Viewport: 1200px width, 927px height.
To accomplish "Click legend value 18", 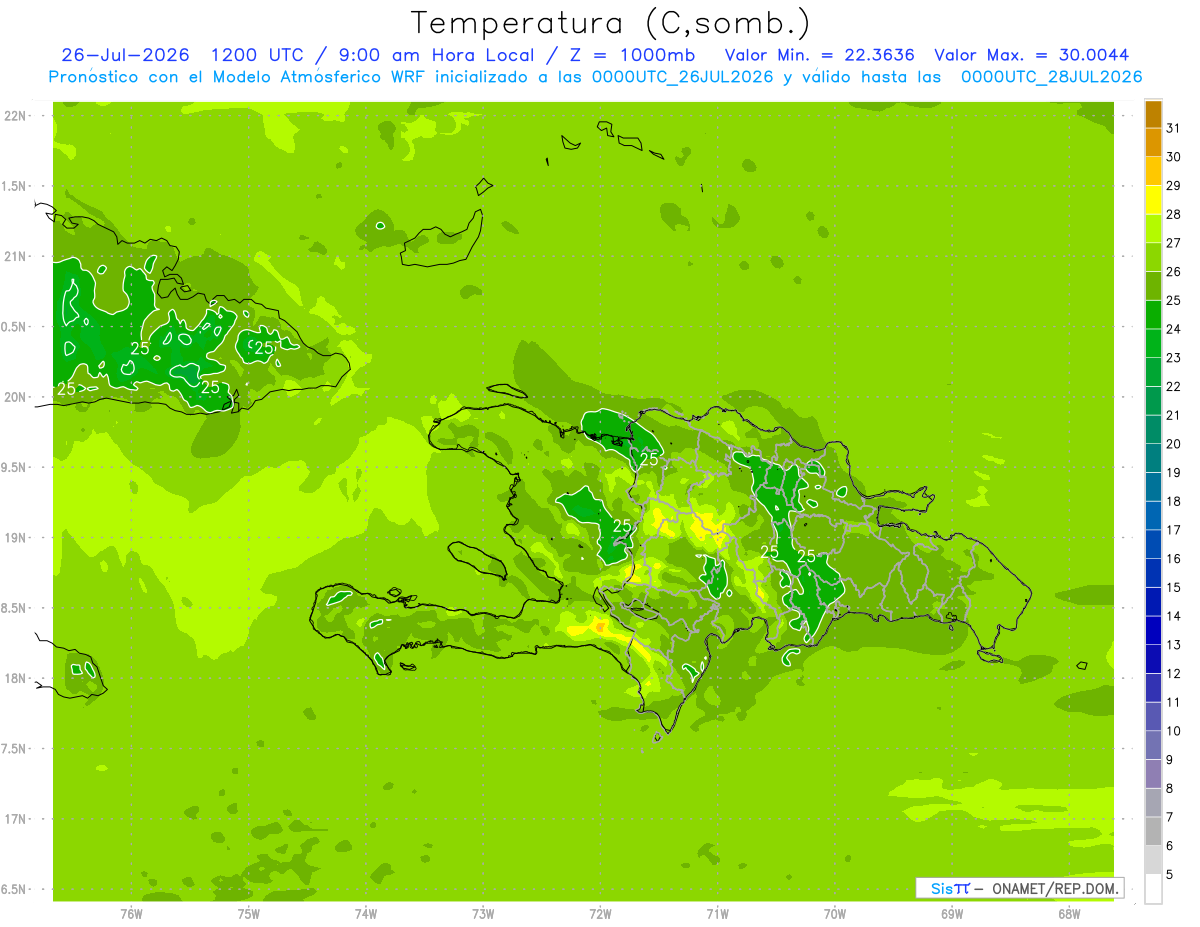I will [1173, 501].
